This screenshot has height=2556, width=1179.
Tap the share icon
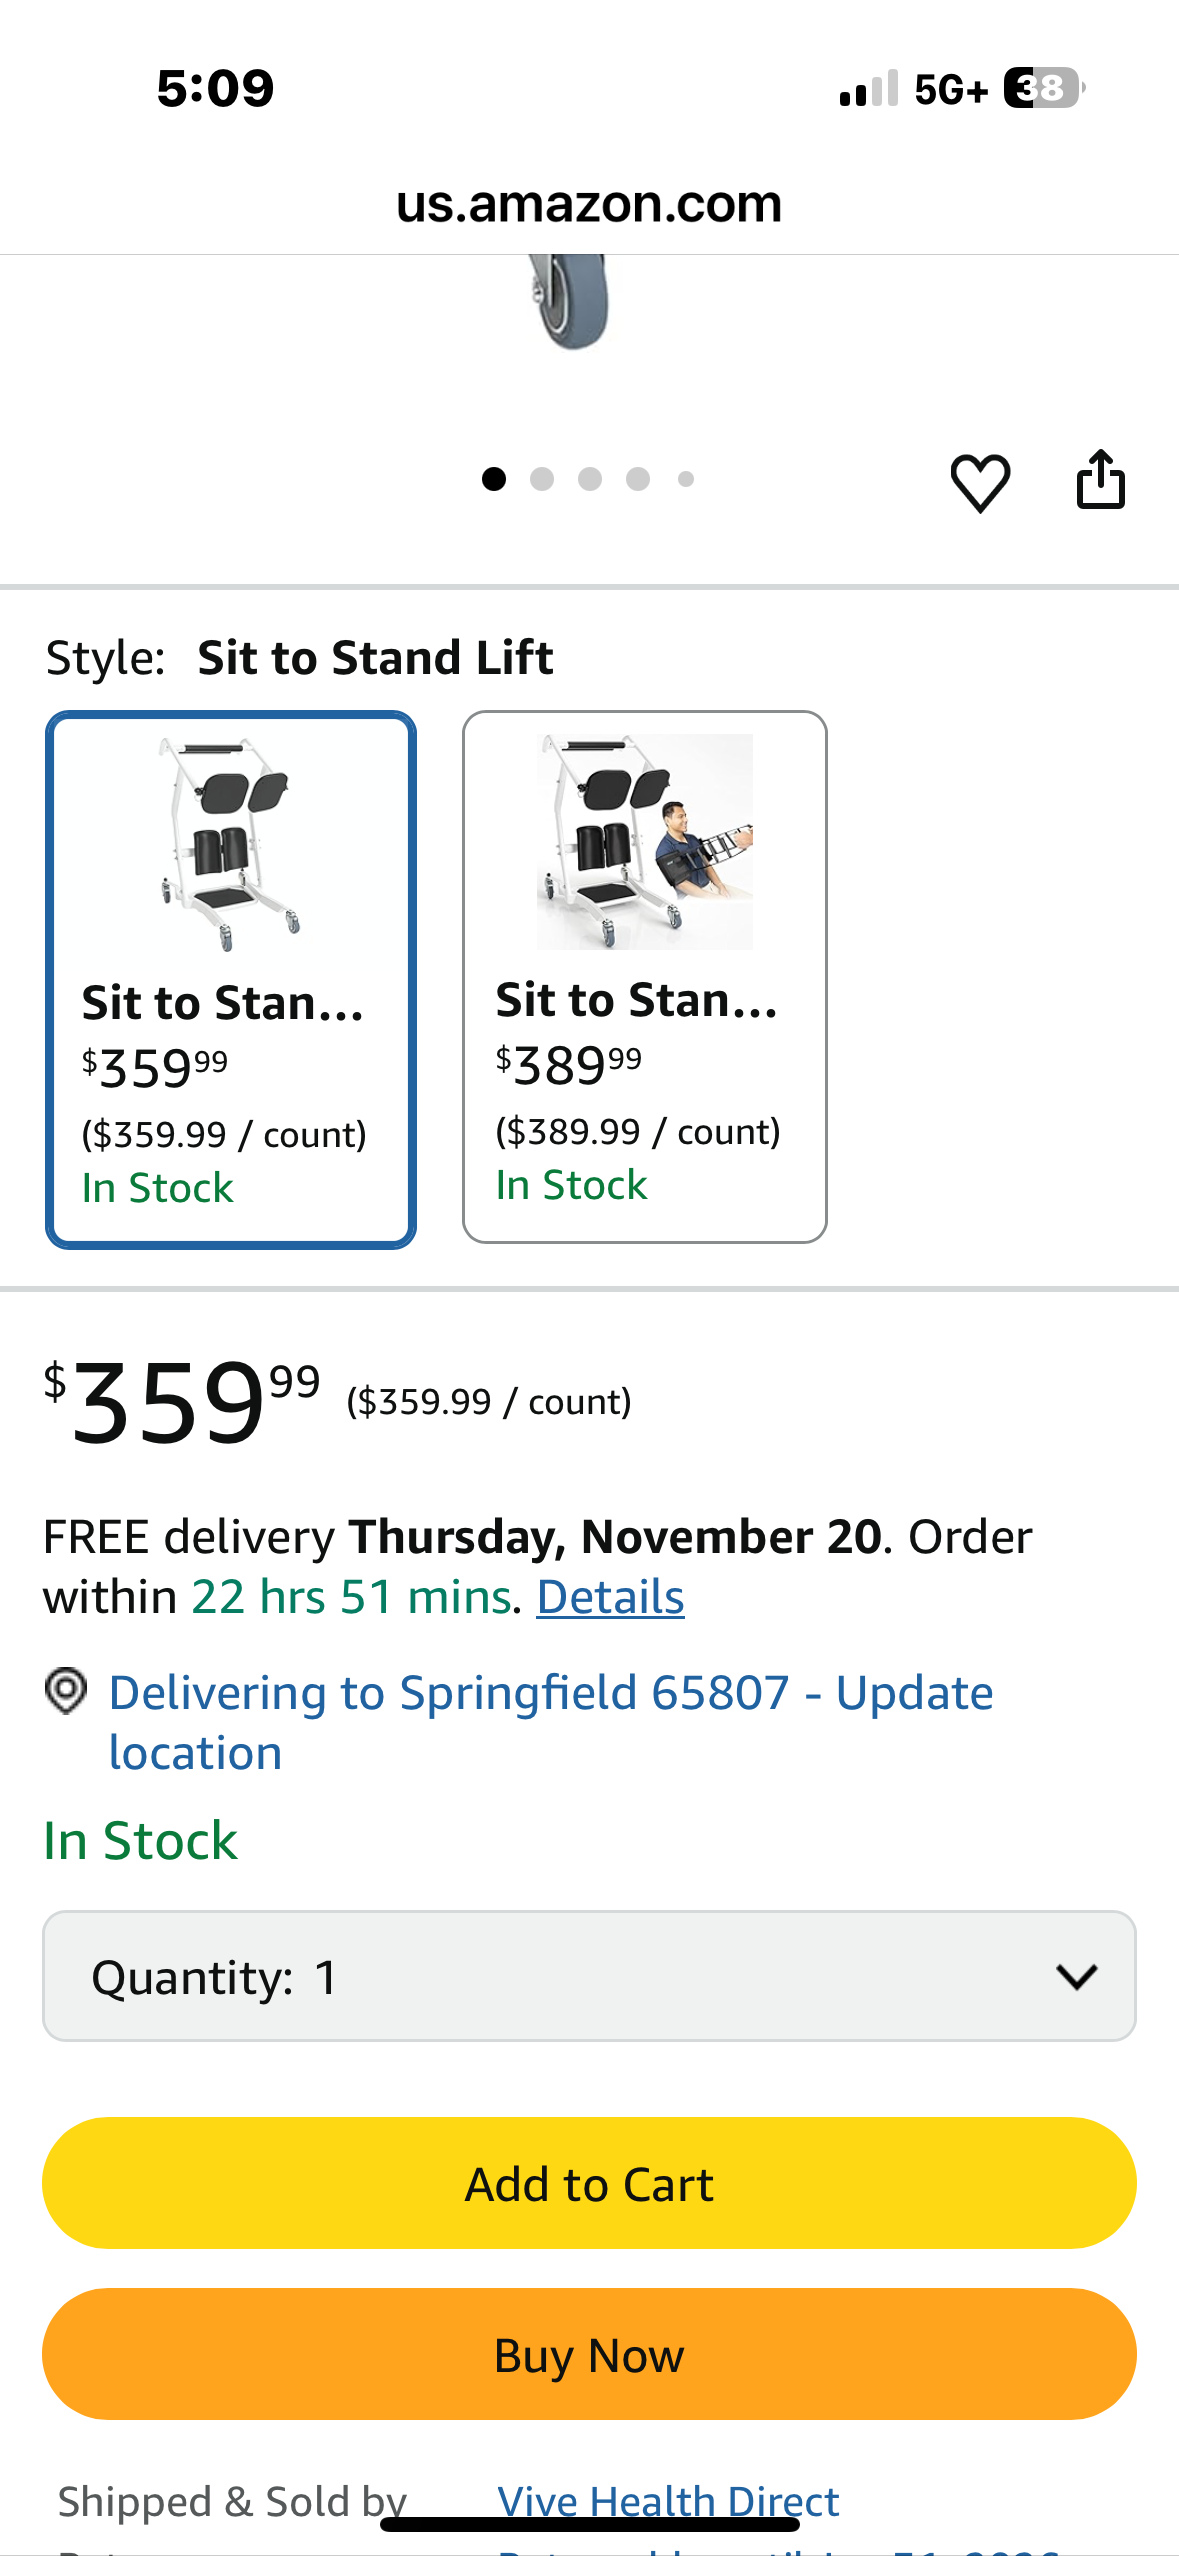pyautogui.click(x=1100, y=480)
